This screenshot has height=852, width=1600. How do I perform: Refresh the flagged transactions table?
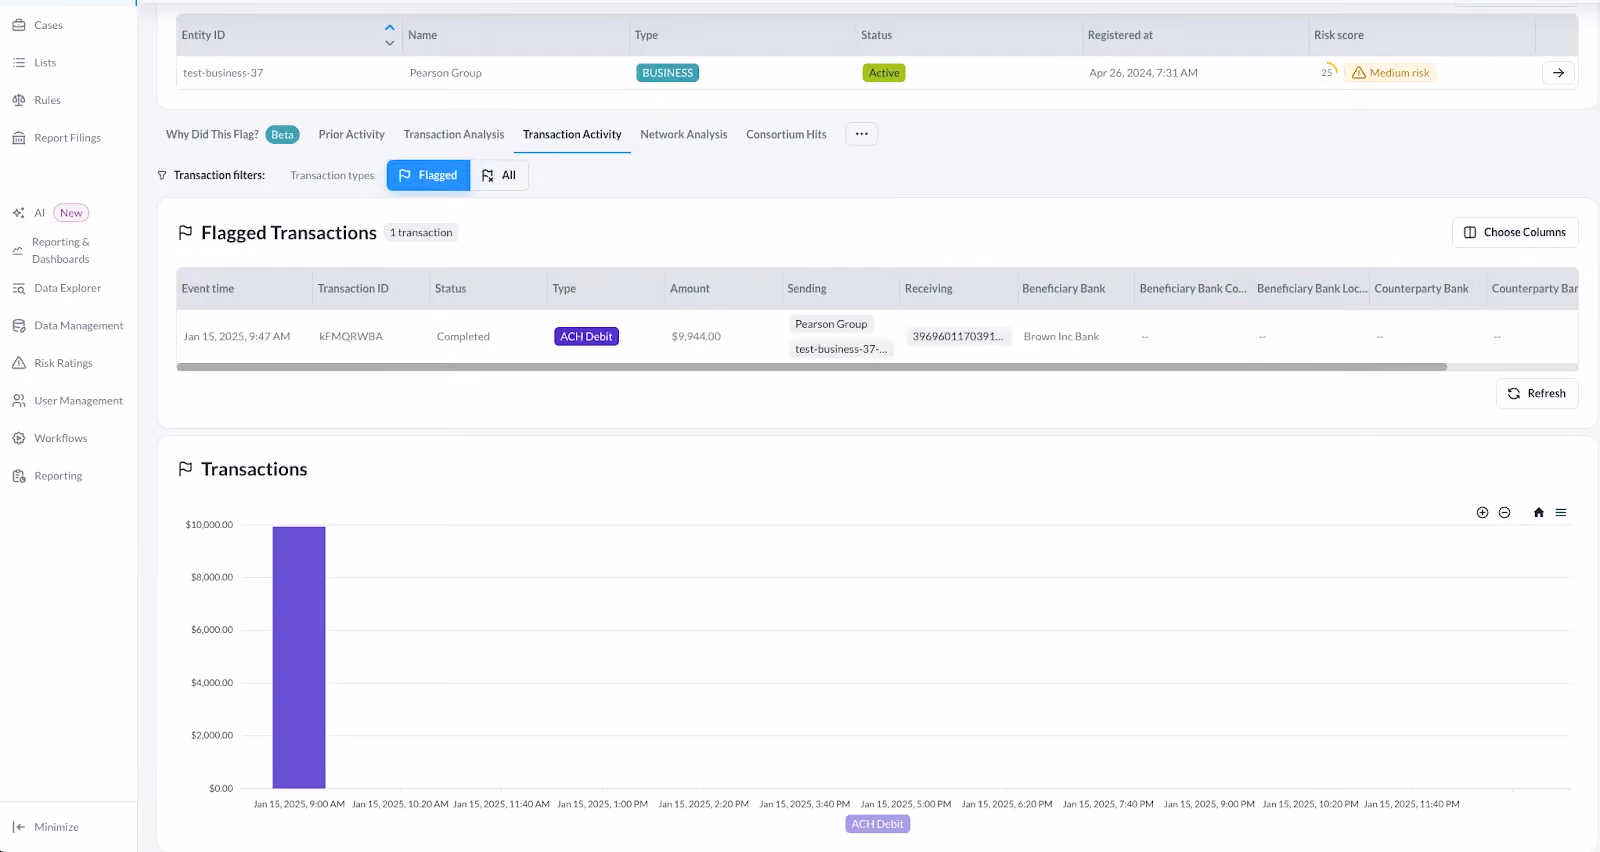tap(1537, 394)
